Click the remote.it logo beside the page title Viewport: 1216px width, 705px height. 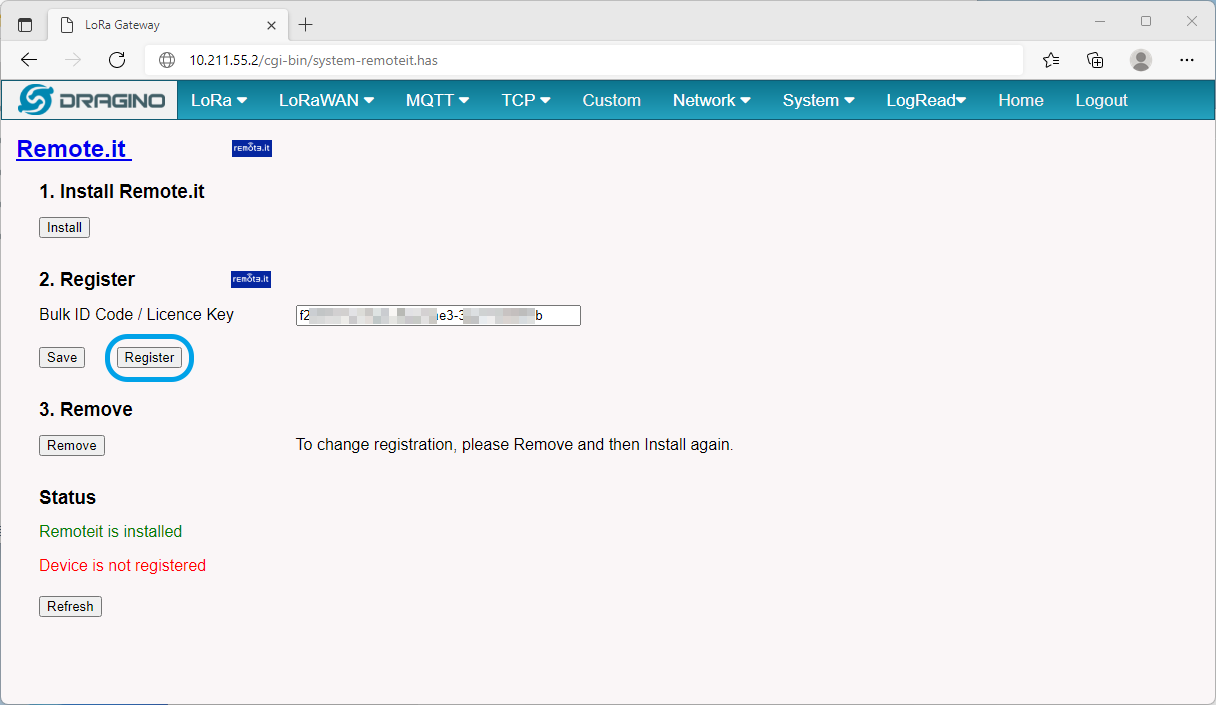(252, 148)
